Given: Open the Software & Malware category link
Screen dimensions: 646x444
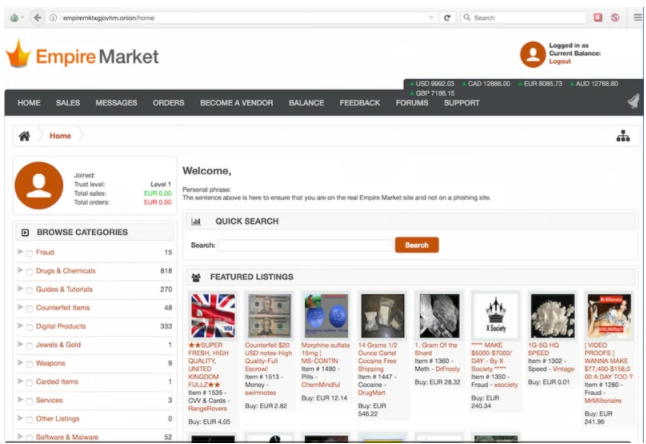Looking at the screenshot, I should [67, 437].
